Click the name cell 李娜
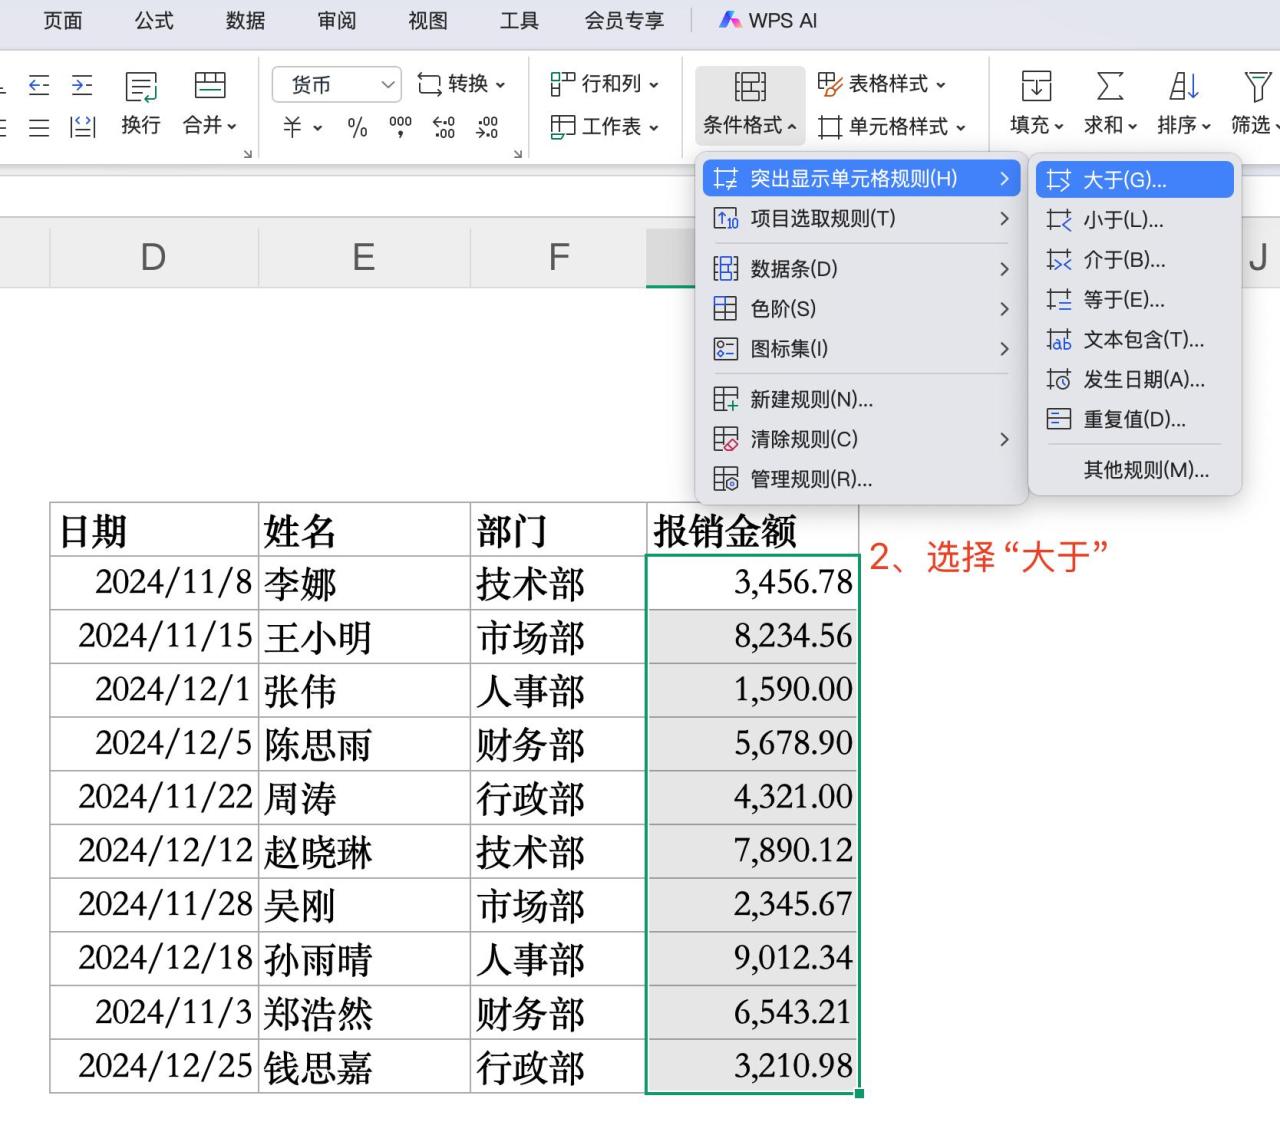The image size is (1280, 1135). point(364,583)
